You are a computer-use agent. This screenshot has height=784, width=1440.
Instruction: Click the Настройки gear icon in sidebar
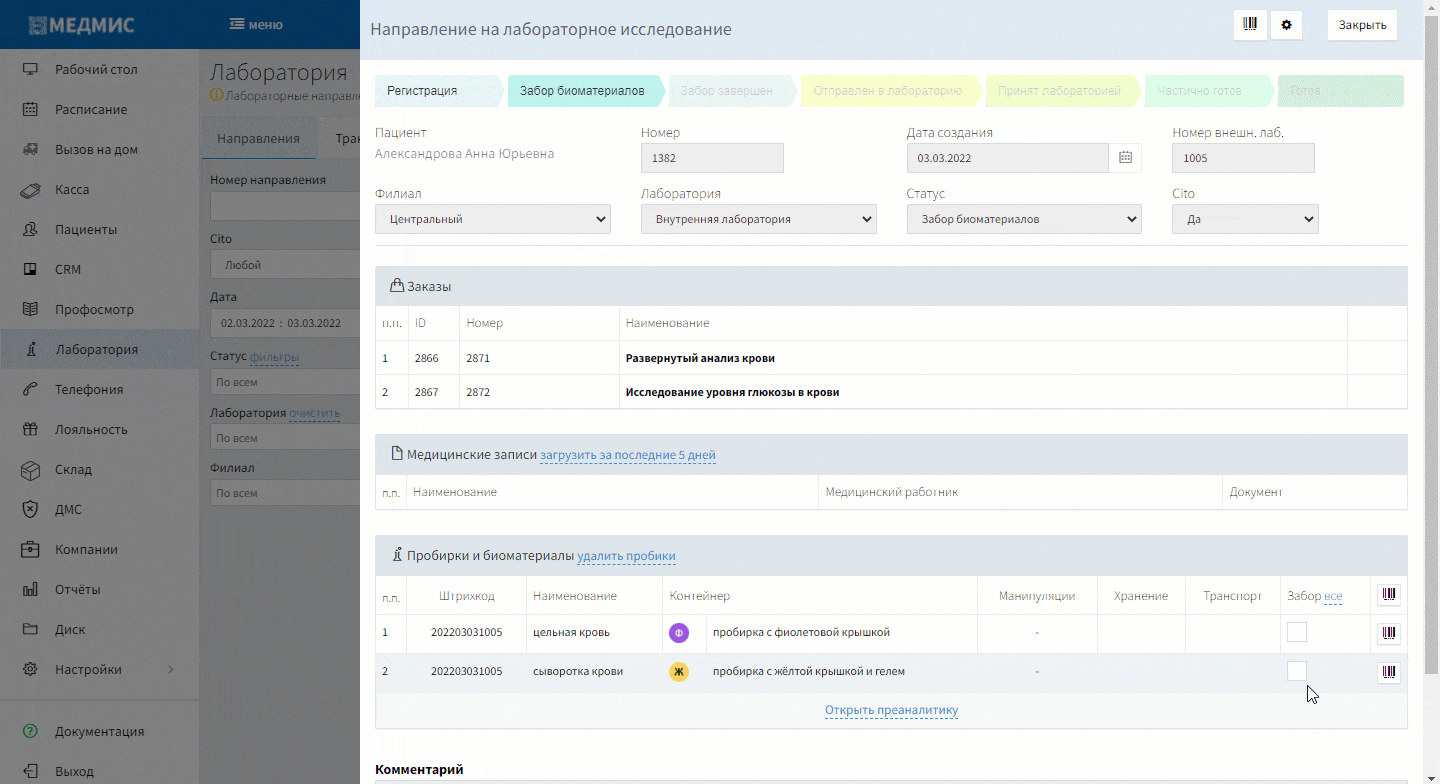(30, 670)
